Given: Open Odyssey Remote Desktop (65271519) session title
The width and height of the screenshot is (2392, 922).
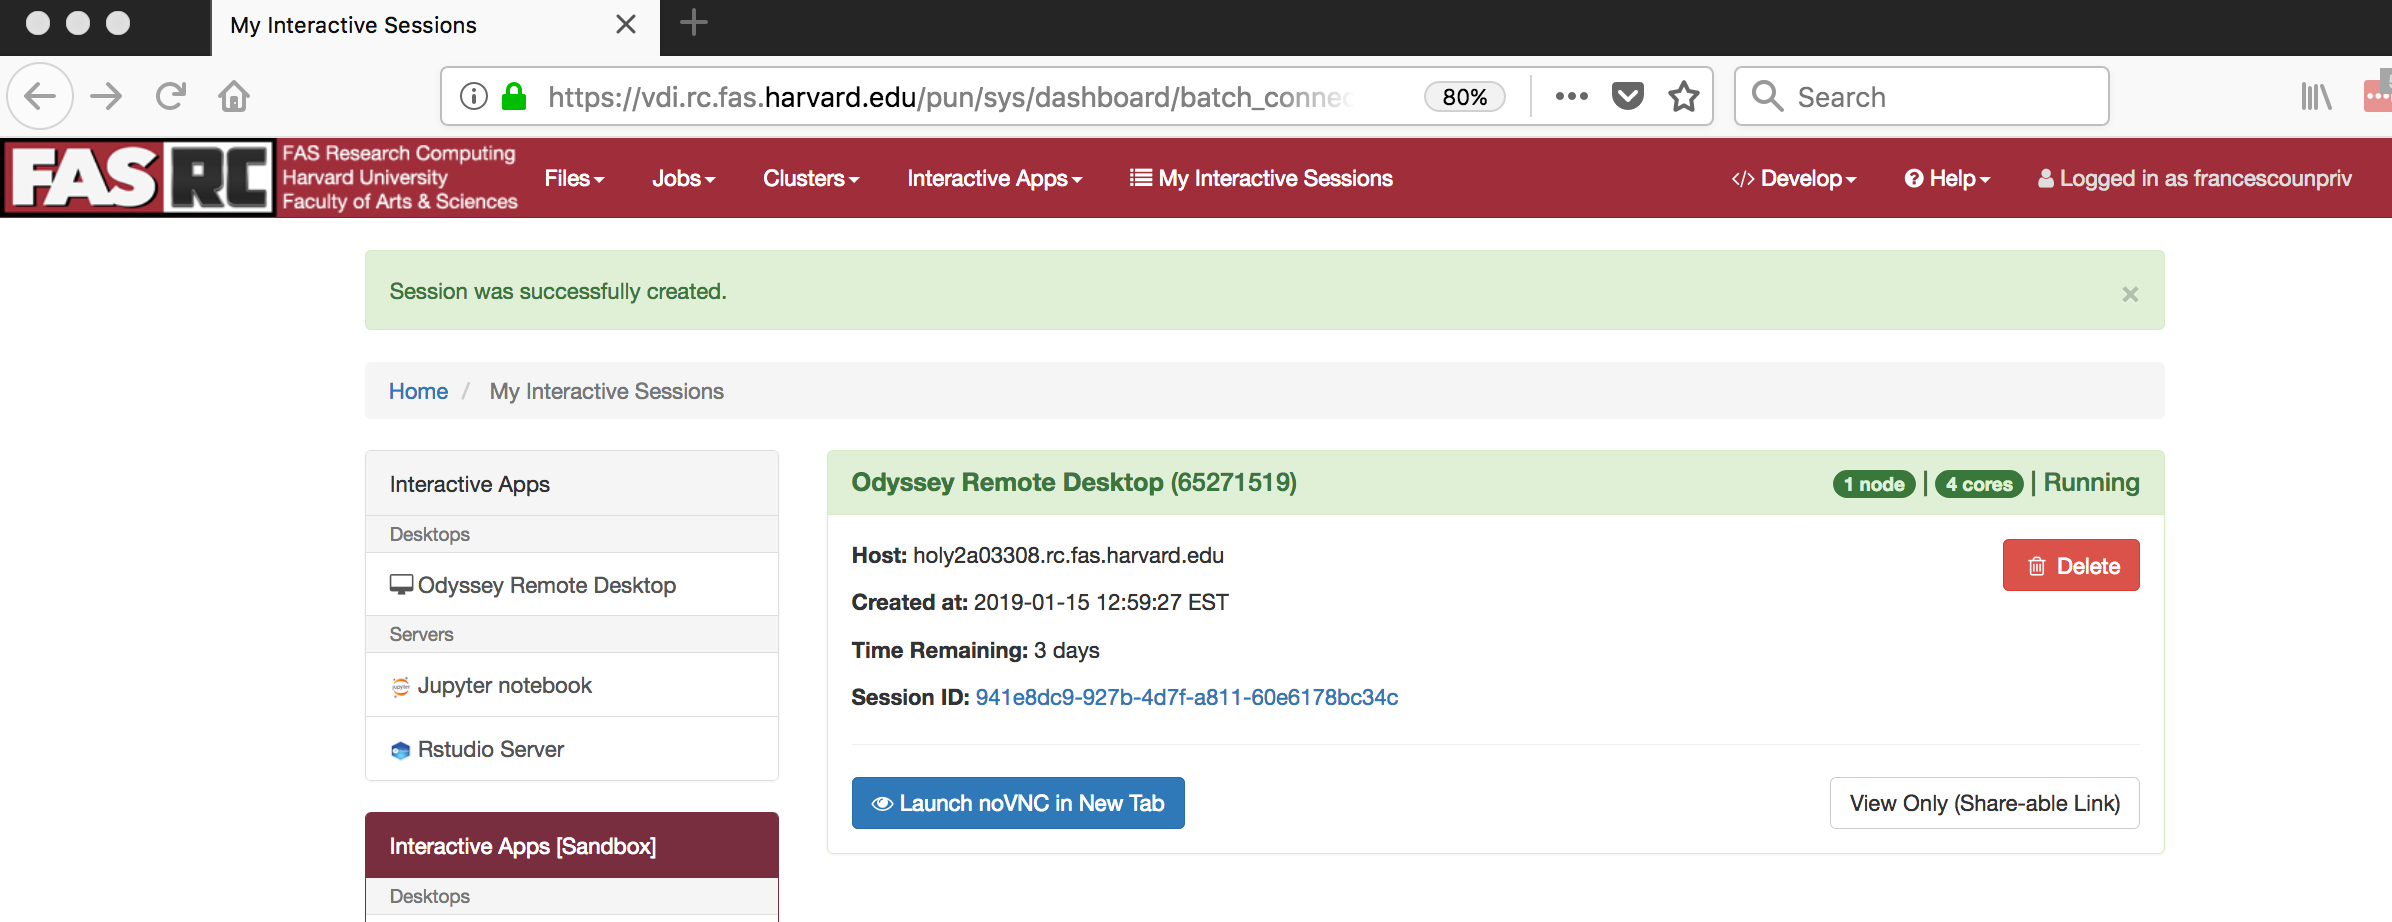Looking at the screenshot, I should coord(1074,482).
